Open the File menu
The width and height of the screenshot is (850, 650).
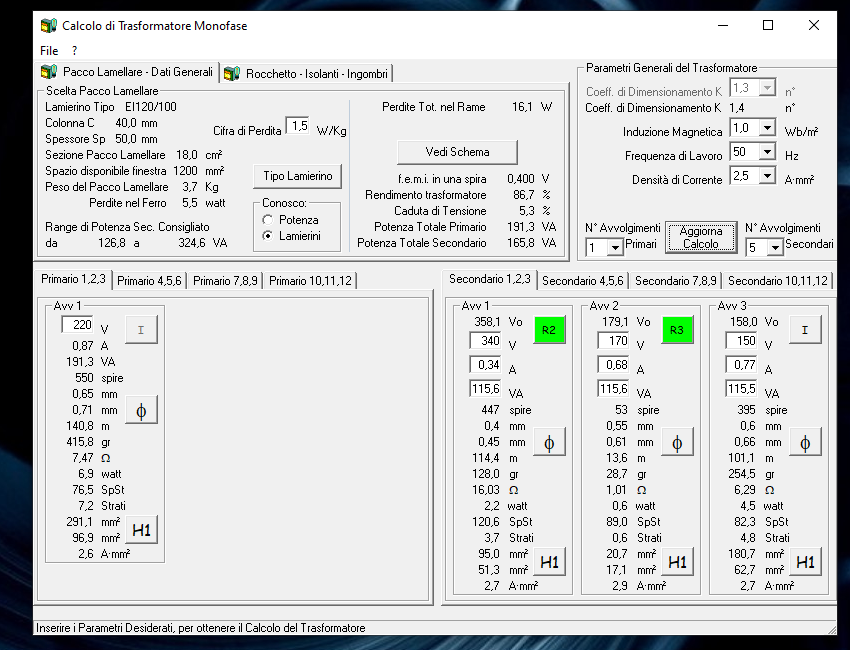pos(49,50)
